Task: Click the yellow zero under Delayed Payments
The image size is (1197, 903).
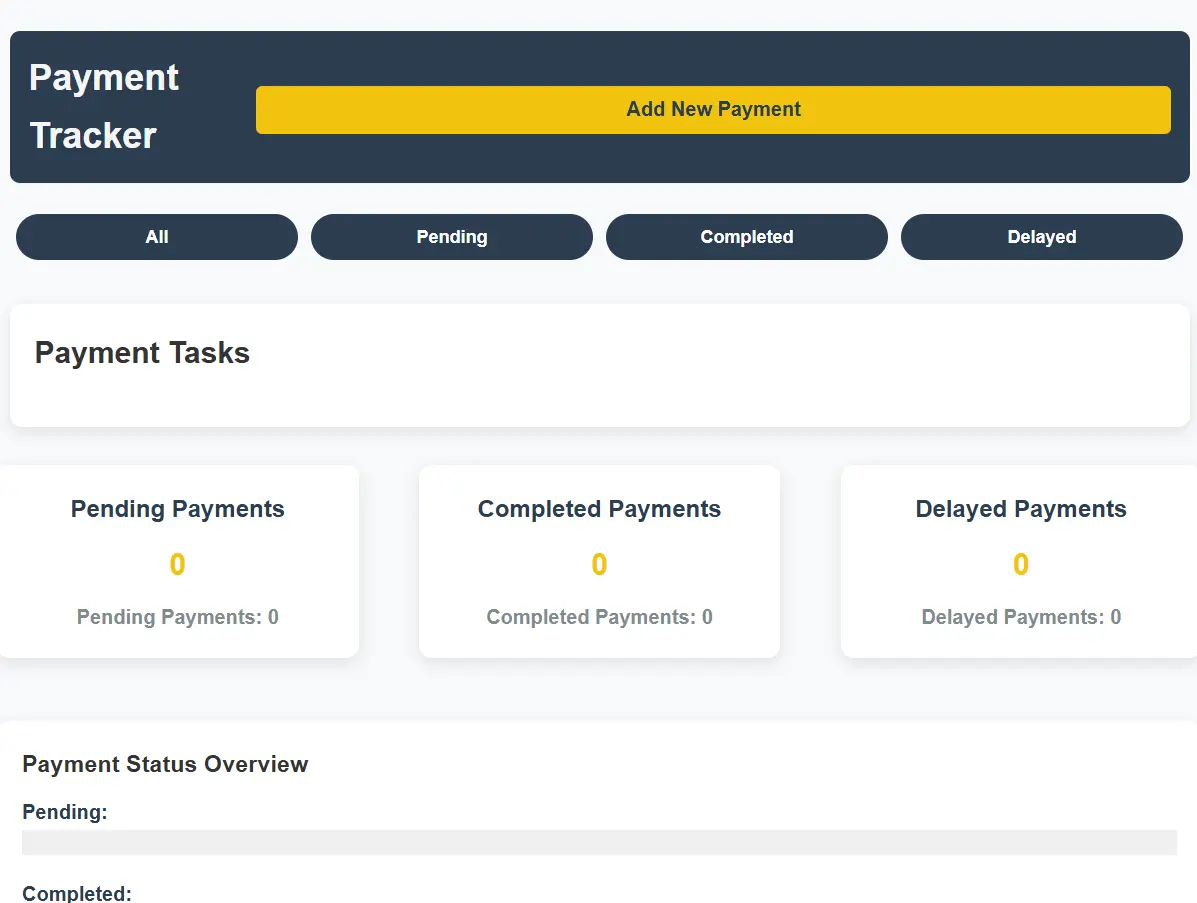Action: coord(1020,564)
